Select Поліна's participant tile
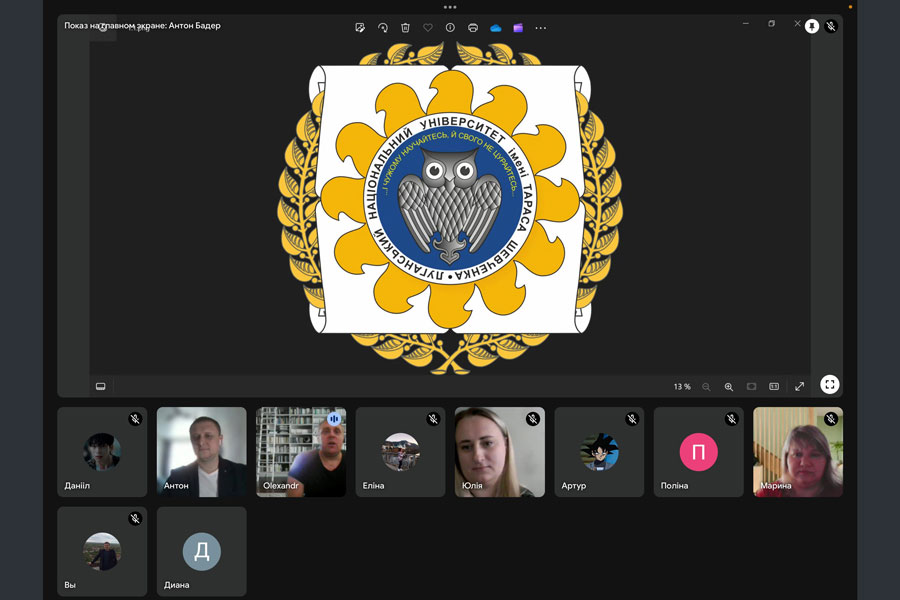 pyautogui.click(x=698, y=452)
